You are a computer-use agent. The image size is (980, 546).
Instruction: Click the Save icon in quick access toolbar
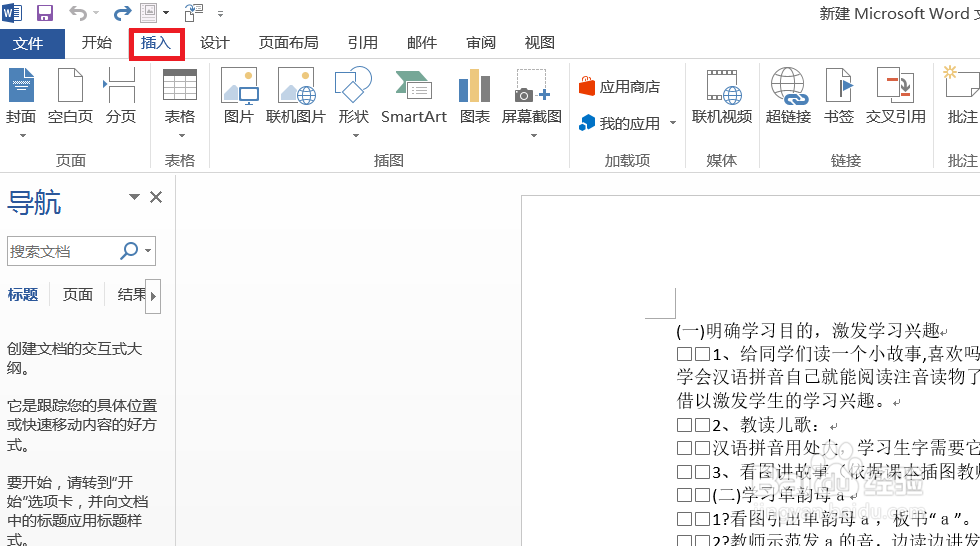(44, 12)
